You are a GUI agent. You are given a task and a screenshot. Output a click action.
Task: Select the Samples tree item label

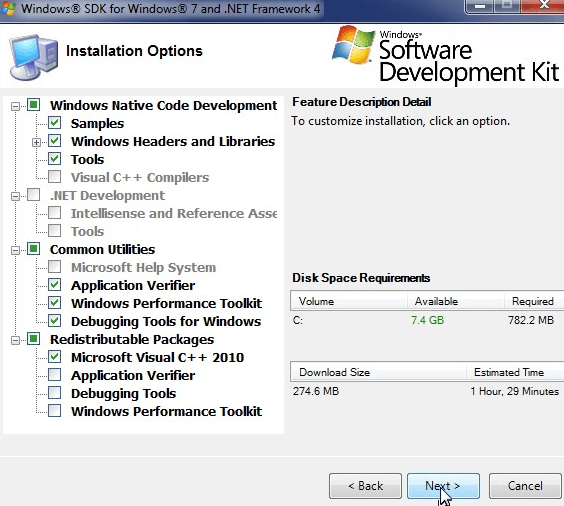click(x=97, y=124)
